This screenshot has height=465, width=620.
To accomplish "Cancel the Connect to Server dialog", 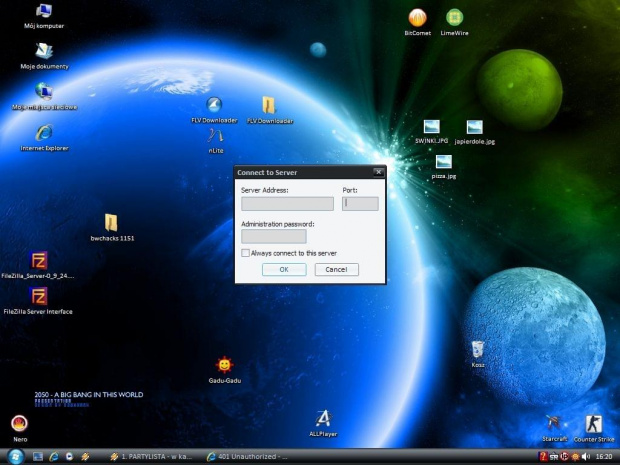I will (x=336, y=269).
